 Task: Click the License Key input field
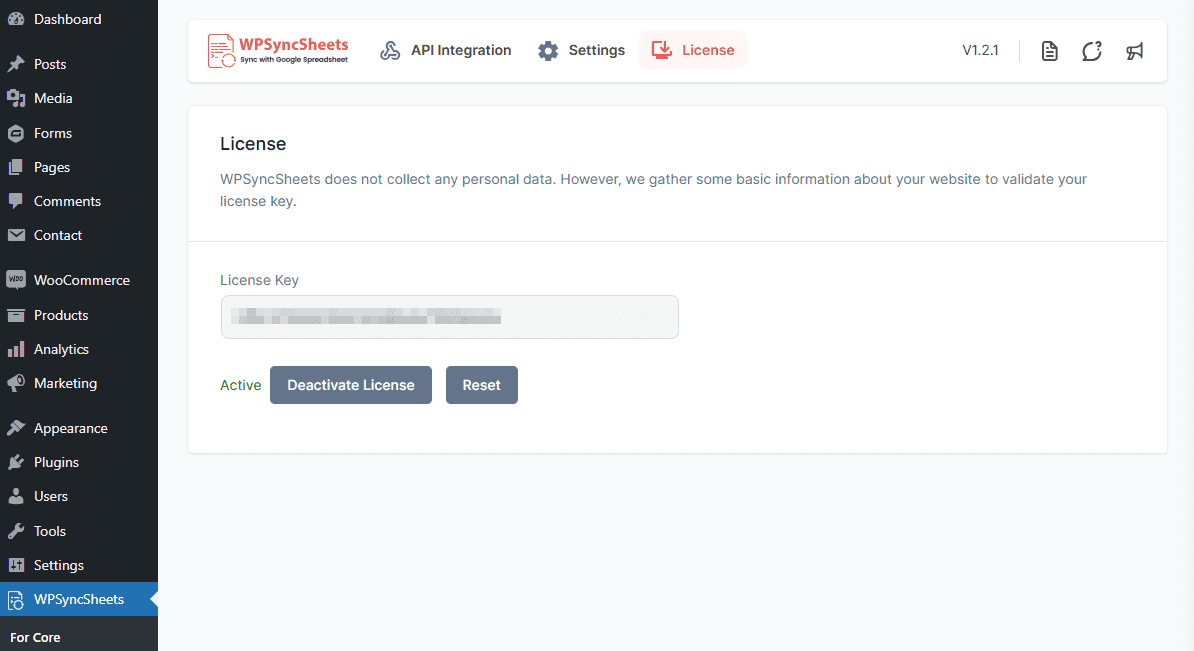(449, 316)
